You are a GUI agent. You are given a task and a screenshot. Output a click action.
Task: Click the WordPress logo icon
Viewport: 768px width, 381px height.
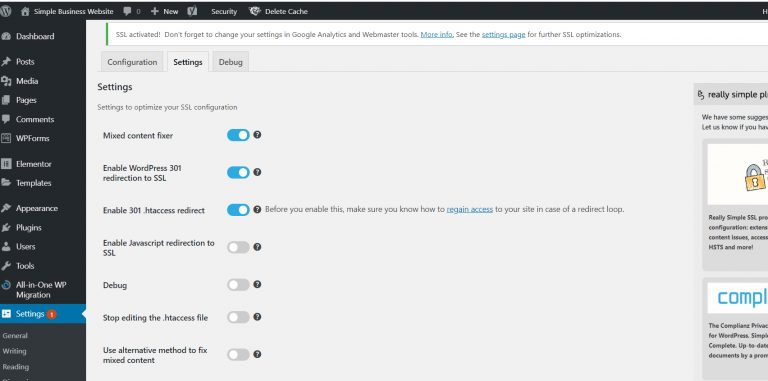(5, 11)
